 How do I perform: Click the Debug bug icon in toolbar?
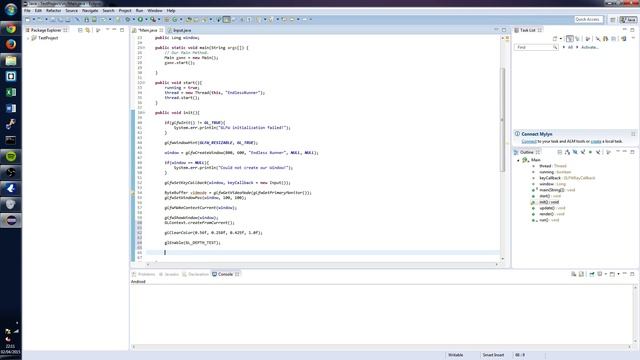(x=128, y=20)
